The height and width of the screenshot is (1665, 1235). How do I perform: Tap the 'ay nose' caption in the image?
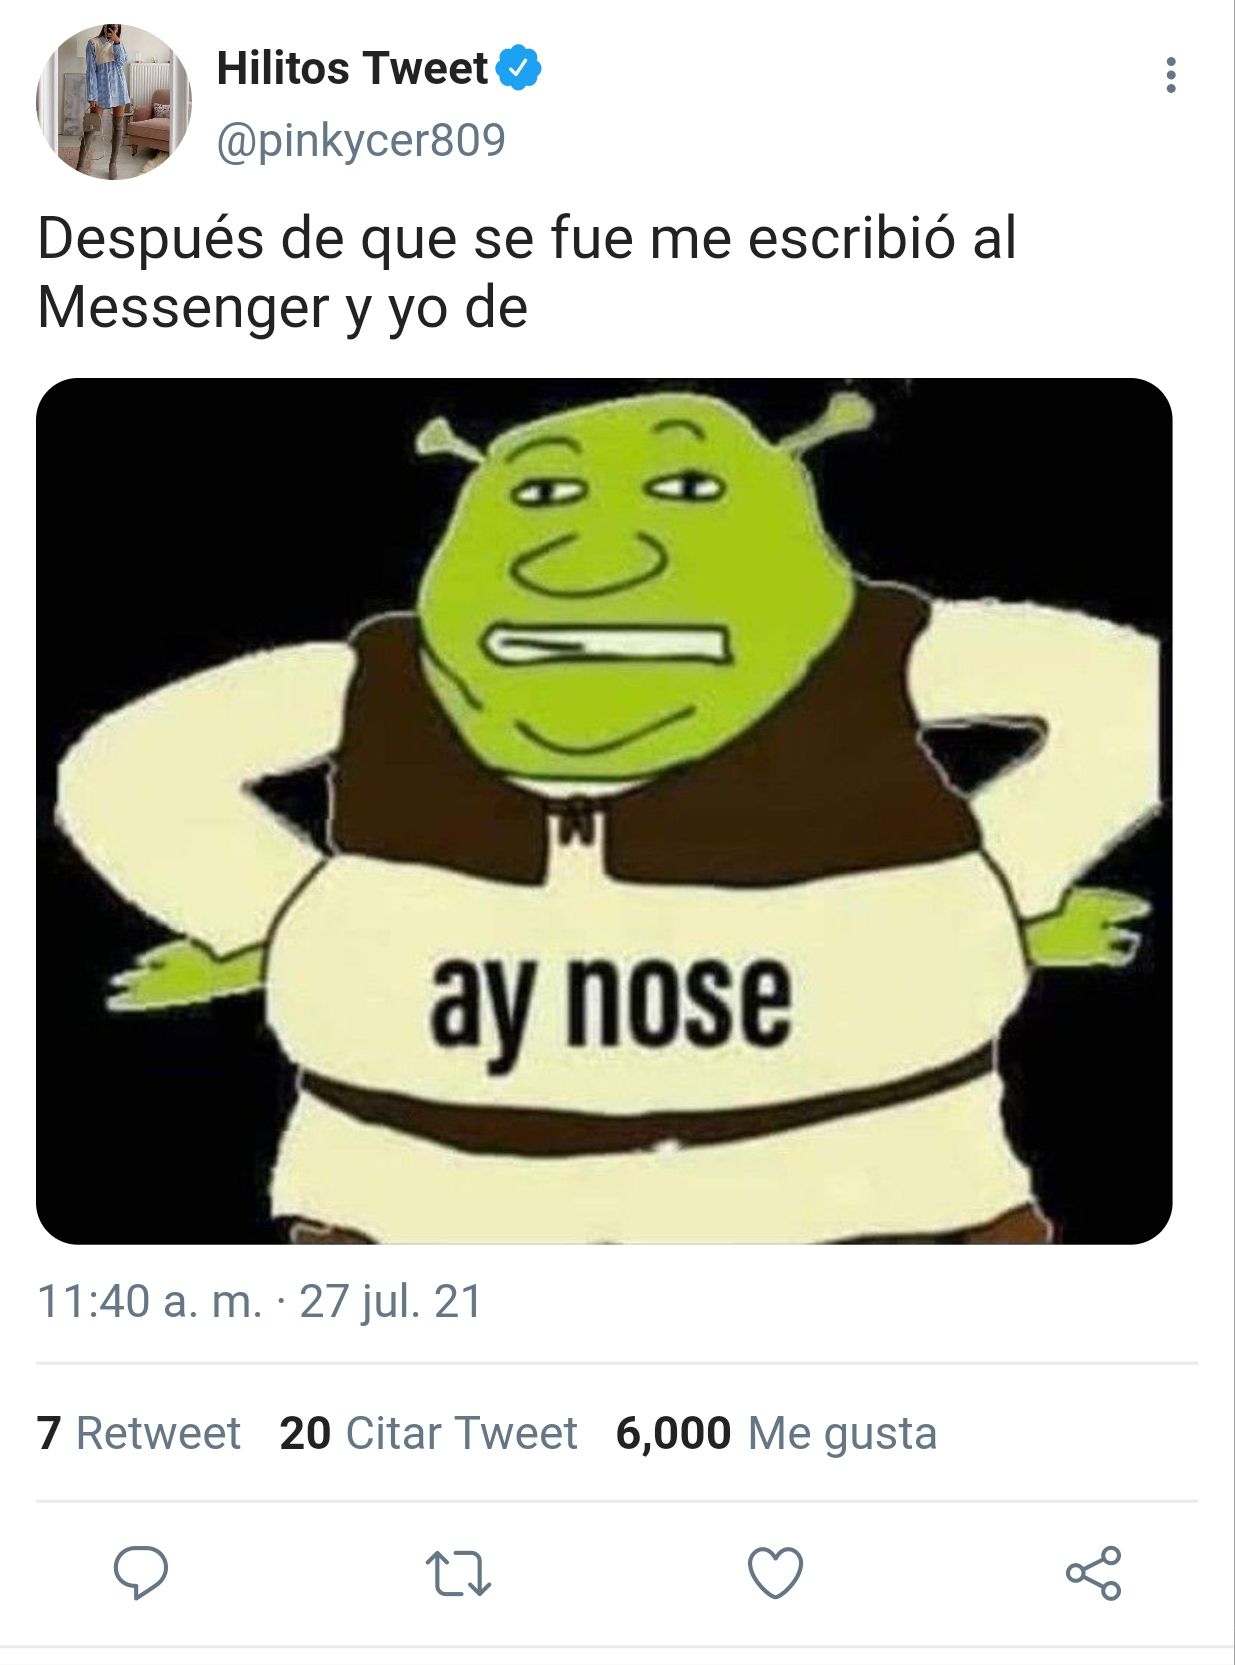point(610,1002)
